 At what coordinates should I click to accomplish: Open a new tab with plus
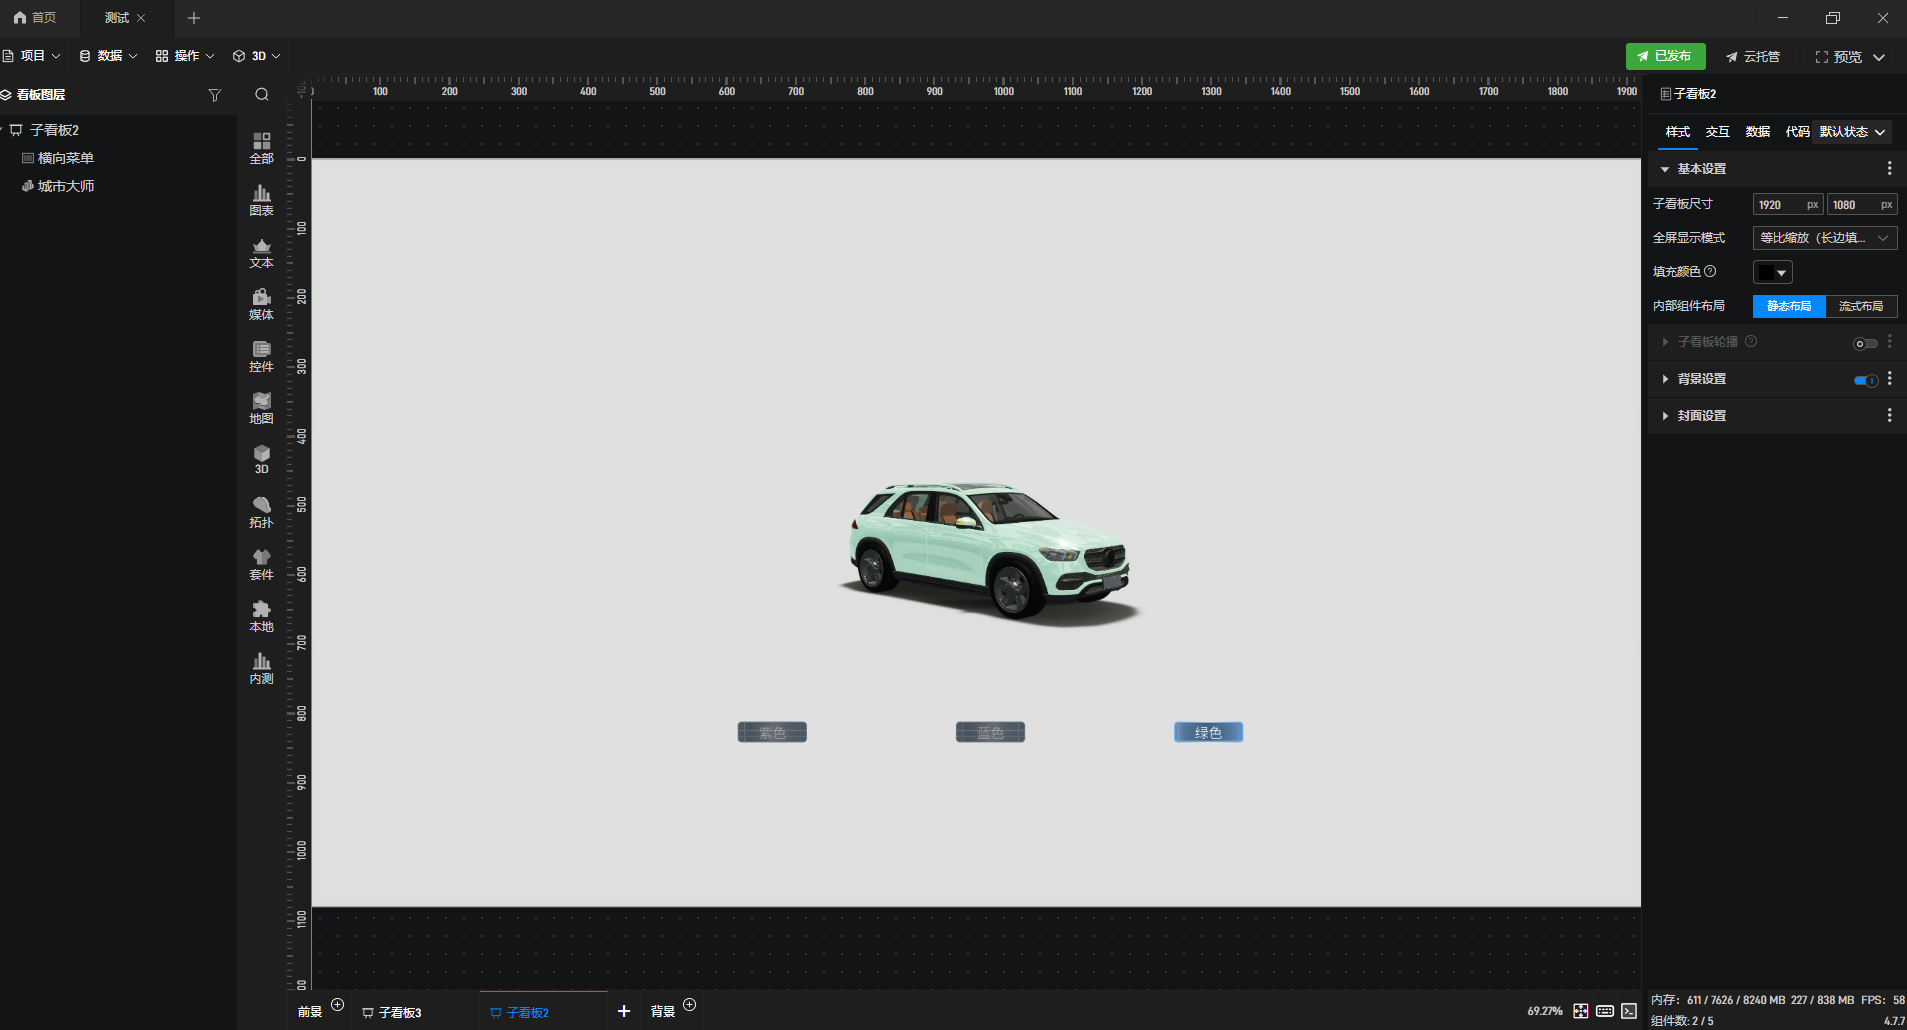tap(194, 18)
